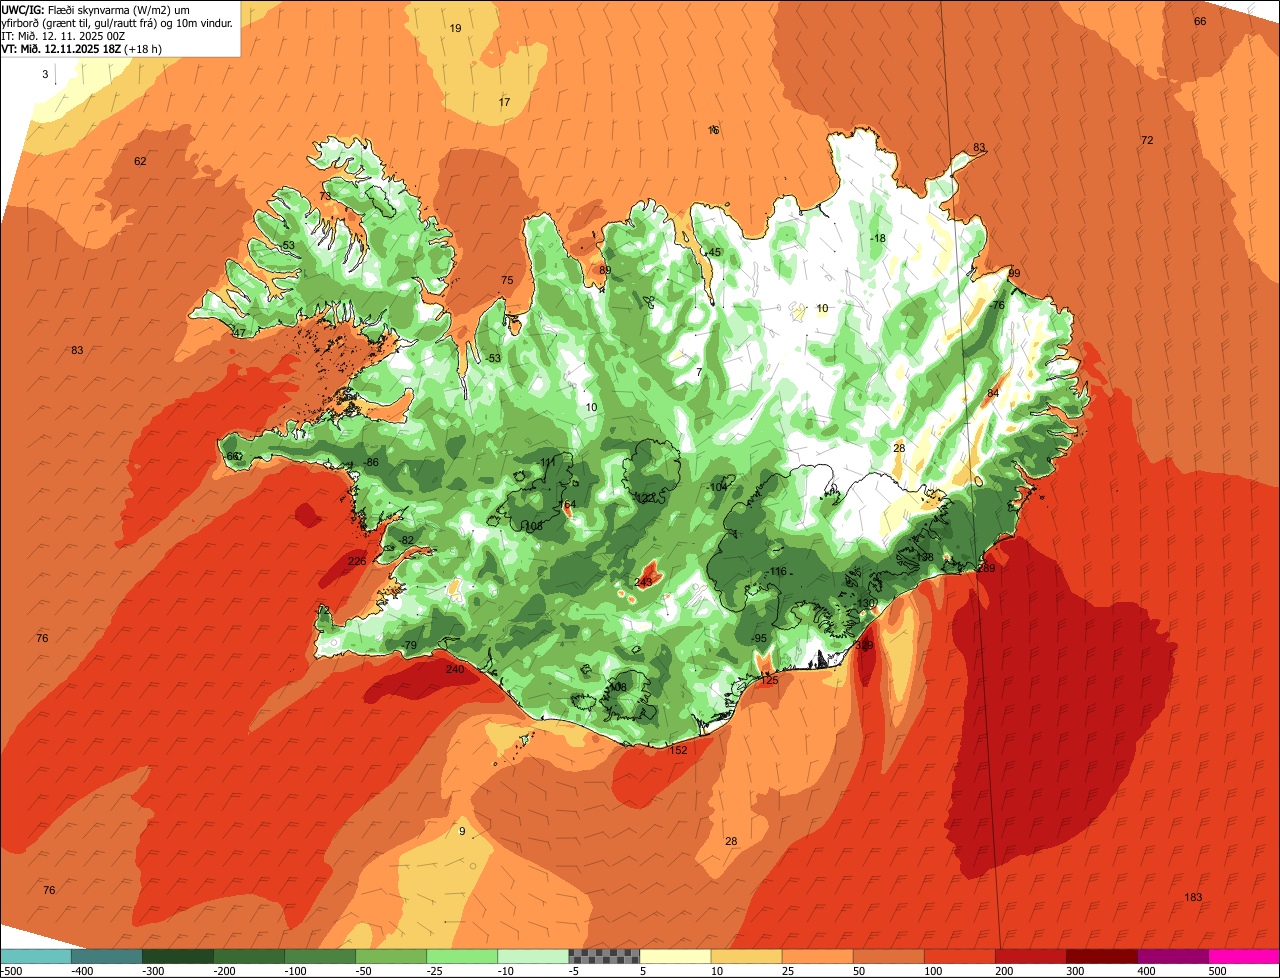Click the map value 72 over the northeast ocean
The height and width of the screenshot is (978, 1280).
click(x=1147, y=140)
